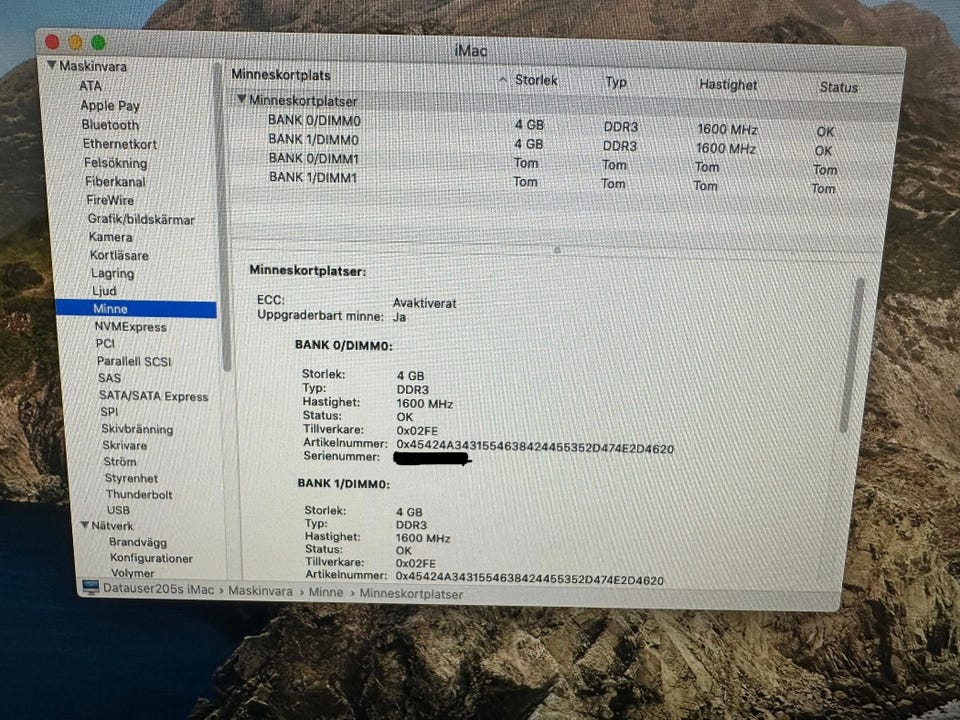Select Styrenhet in the sidebar
Image resolution: width=960 pixels, height=720 pixels.
click(x=131, y=478)
